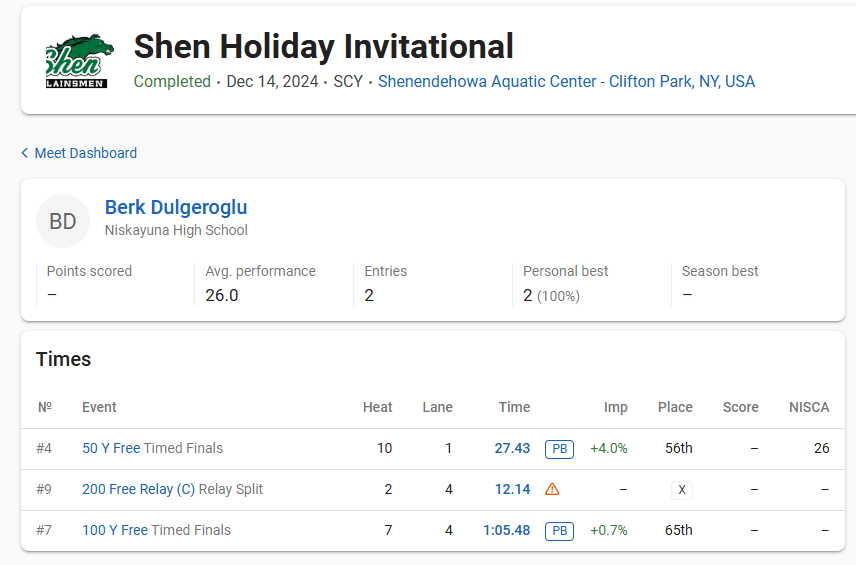
Task: Open Shenendehowa Aquatic Center location link
Action: point(566,82)
